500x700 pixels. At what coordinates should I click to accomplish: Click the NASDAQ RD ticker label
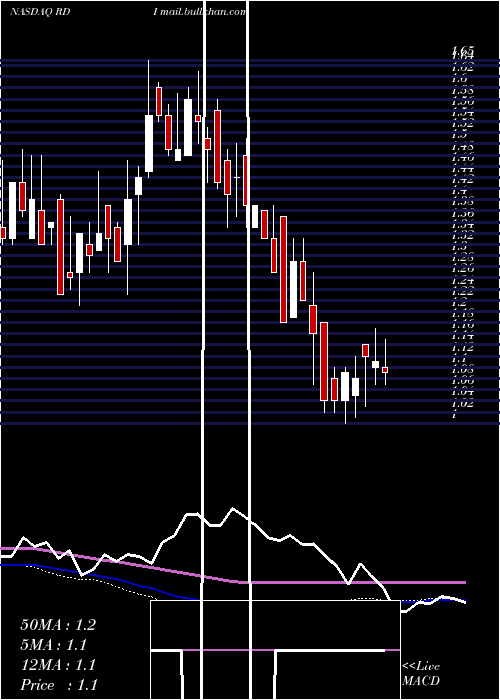tap(40, 12)
